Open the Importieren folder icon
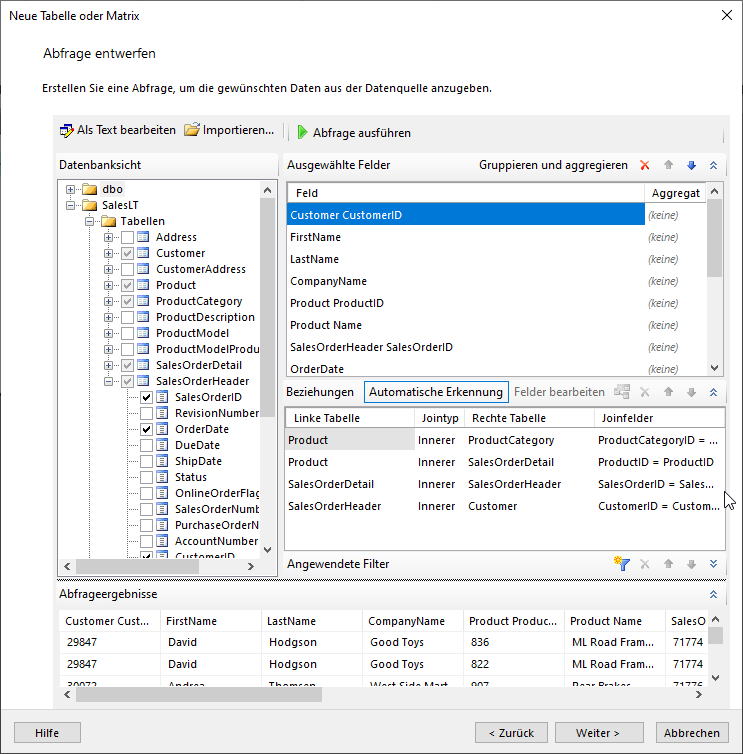 click(x=191, y=131)
